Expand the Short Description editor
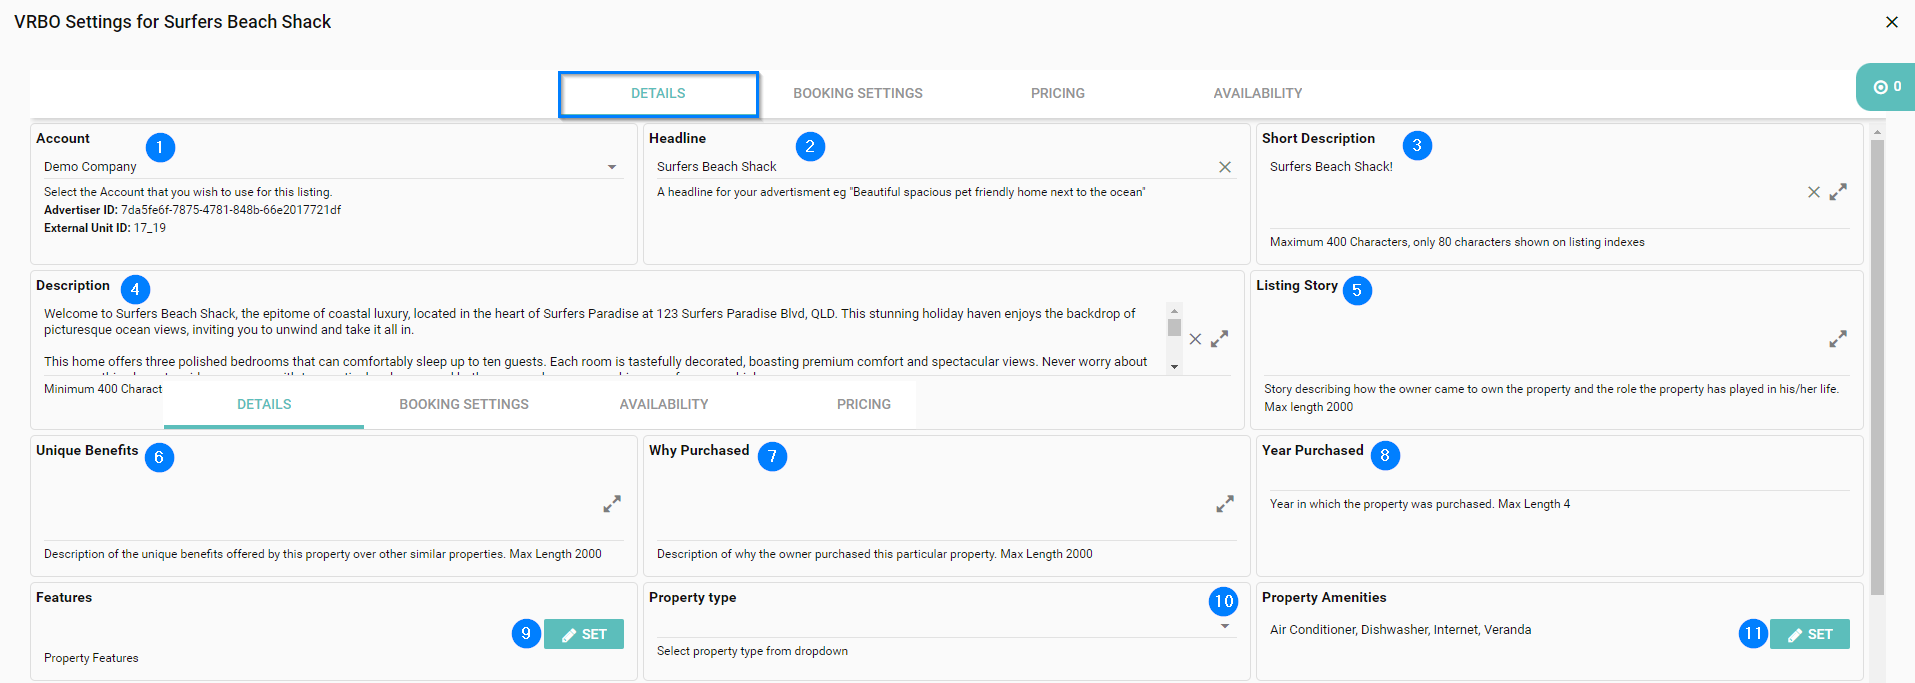Screen dimensions: 1915x683 1838,192
